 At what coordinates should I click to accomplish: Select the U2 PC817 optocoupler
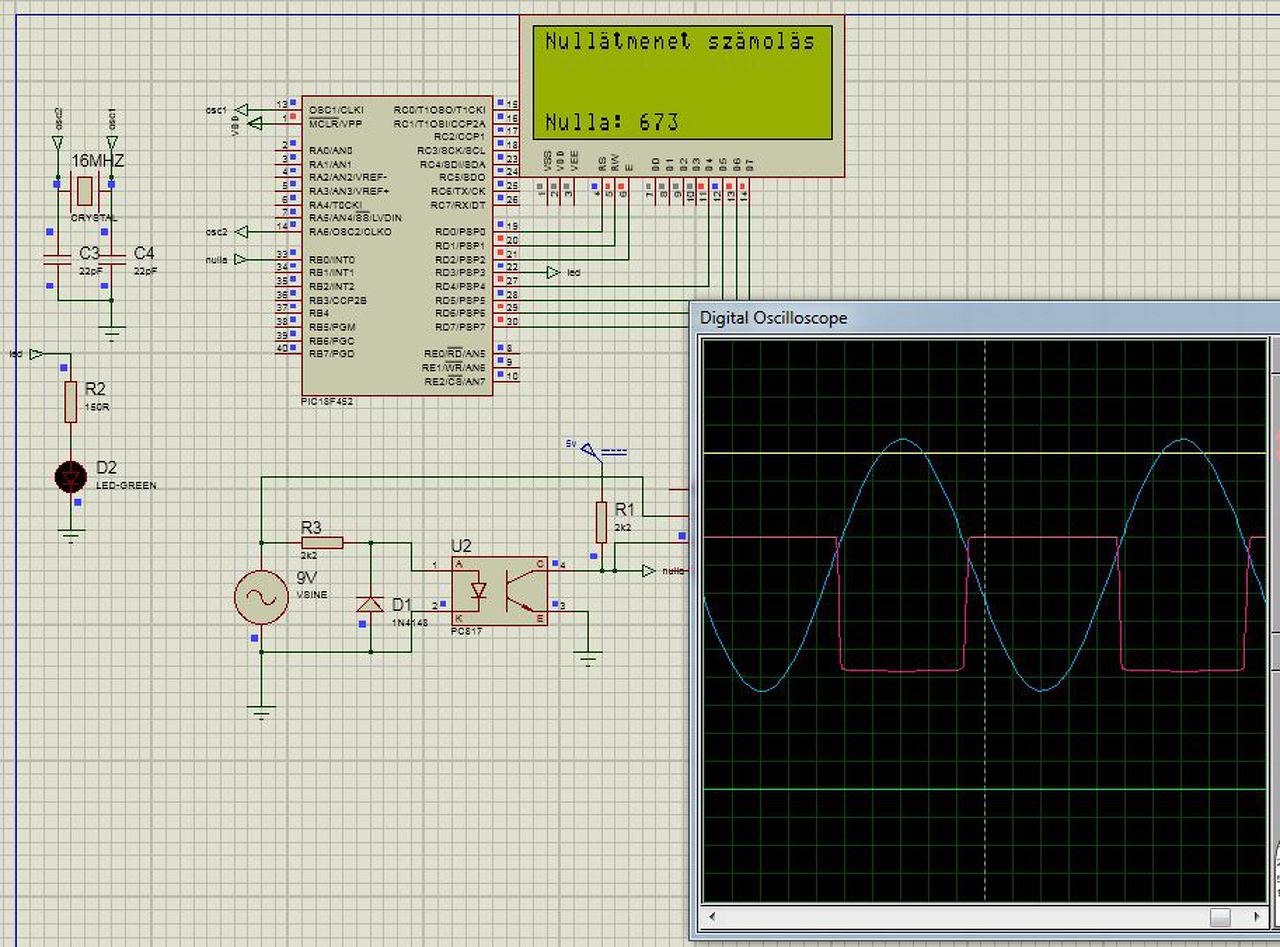499,590
